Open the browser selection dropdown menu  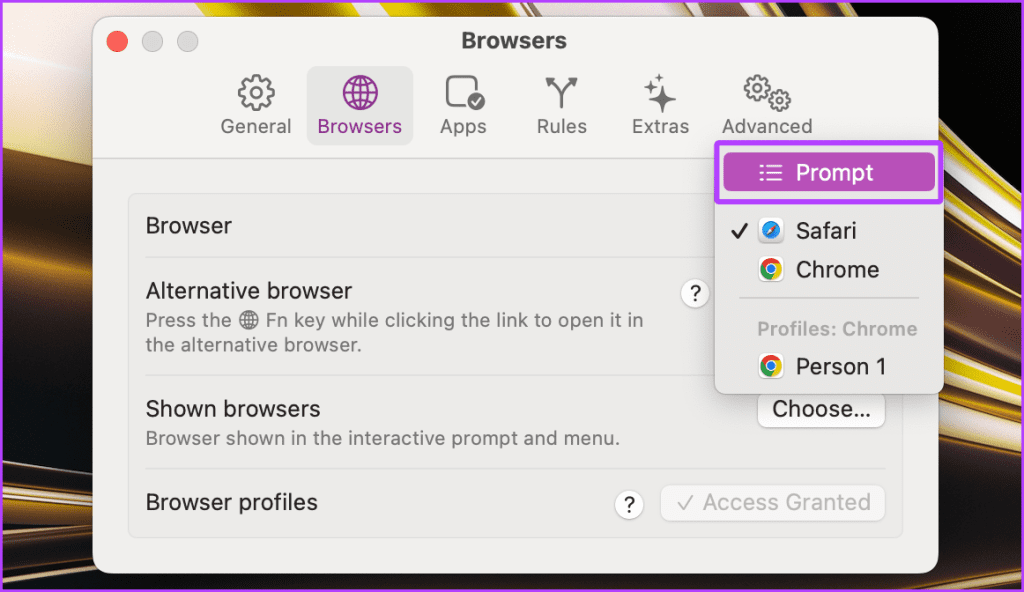click(828, 172)
